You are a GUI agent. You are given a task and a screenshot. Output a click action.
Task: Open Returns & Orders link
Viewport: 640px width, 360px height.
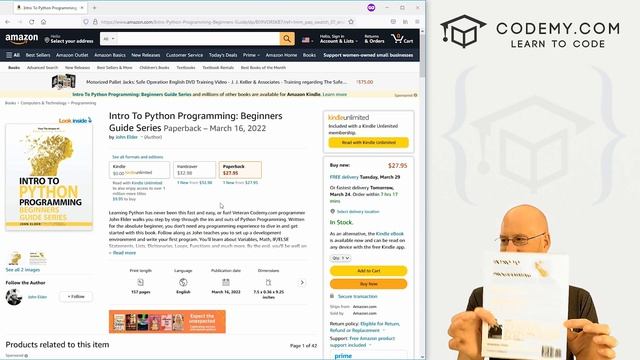[x=374, y=39]
